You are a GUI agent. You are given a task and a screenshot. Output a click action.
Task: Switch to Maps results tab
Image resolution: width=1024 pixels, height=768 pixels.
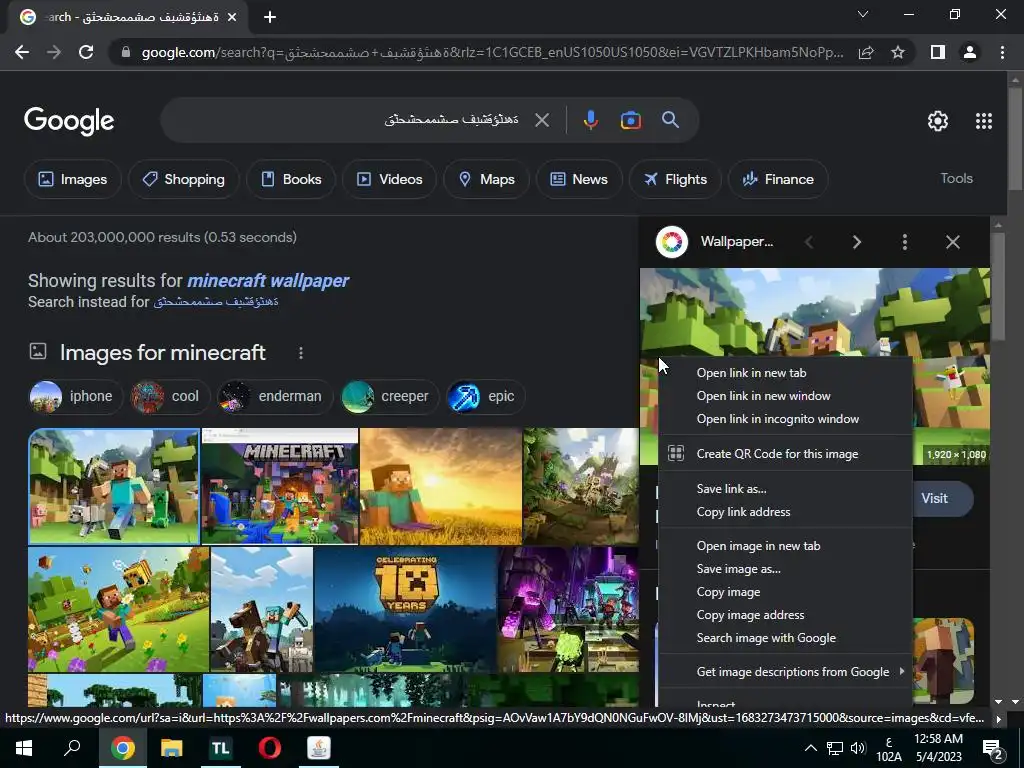pyautogui.click(x=487, y=180)
